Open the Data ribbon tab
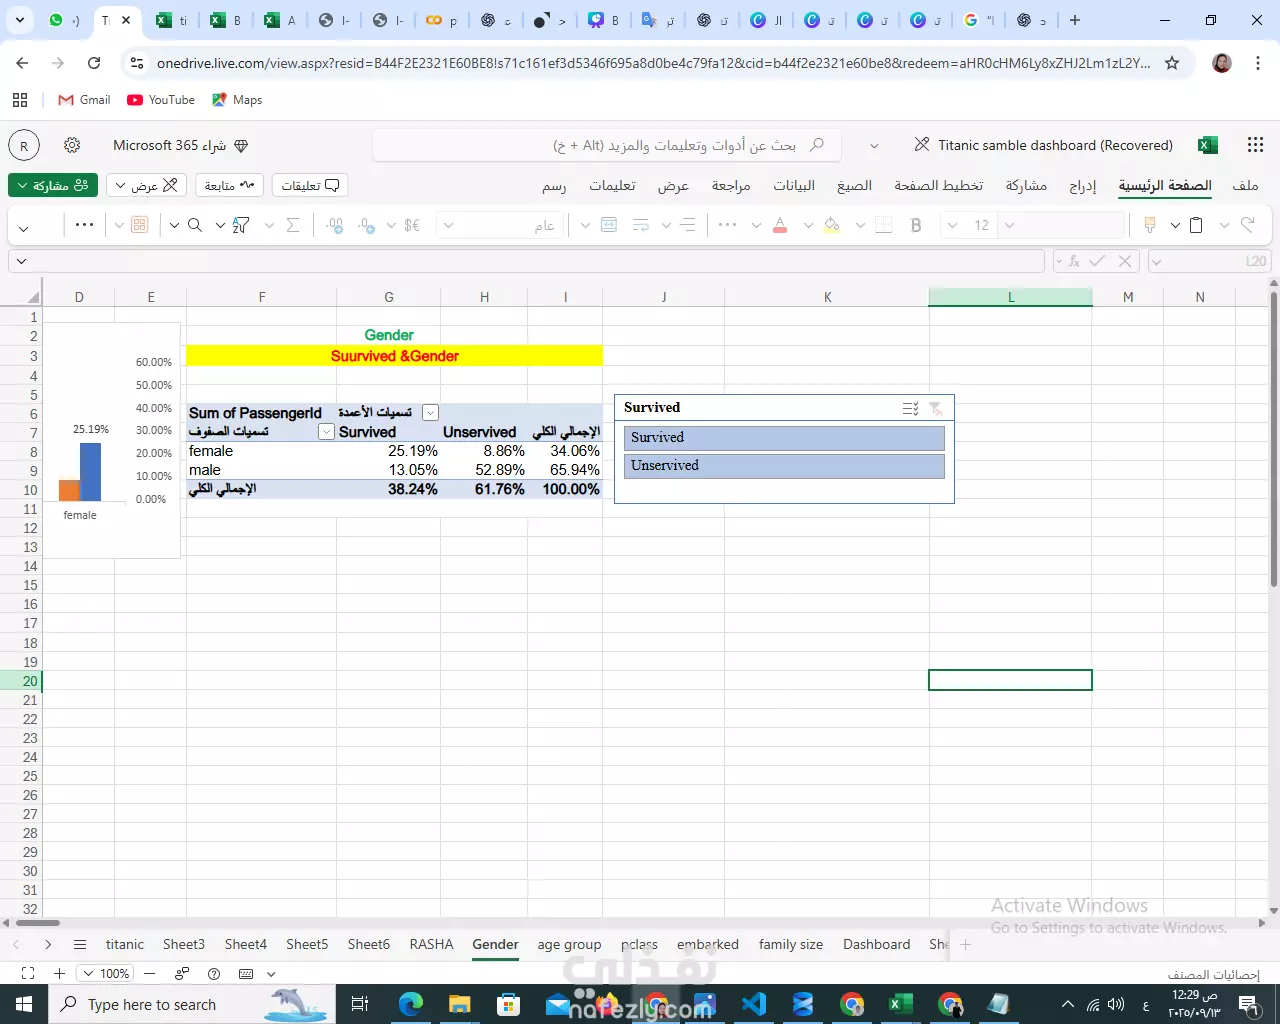This screenshot has width=1280, height=1024. pyautogui.click(x=794, y=185)
